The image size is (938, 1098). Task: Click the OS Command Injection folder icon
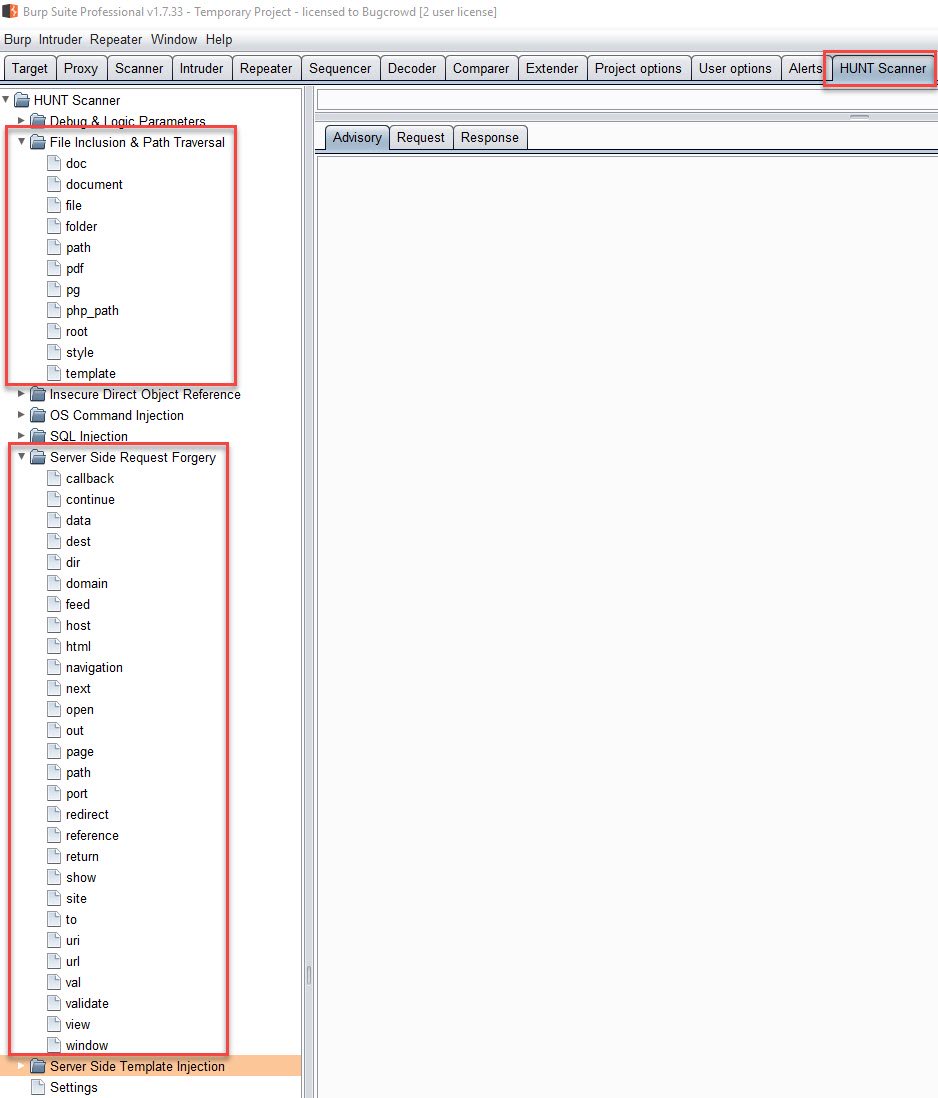[x=38, y=415]
